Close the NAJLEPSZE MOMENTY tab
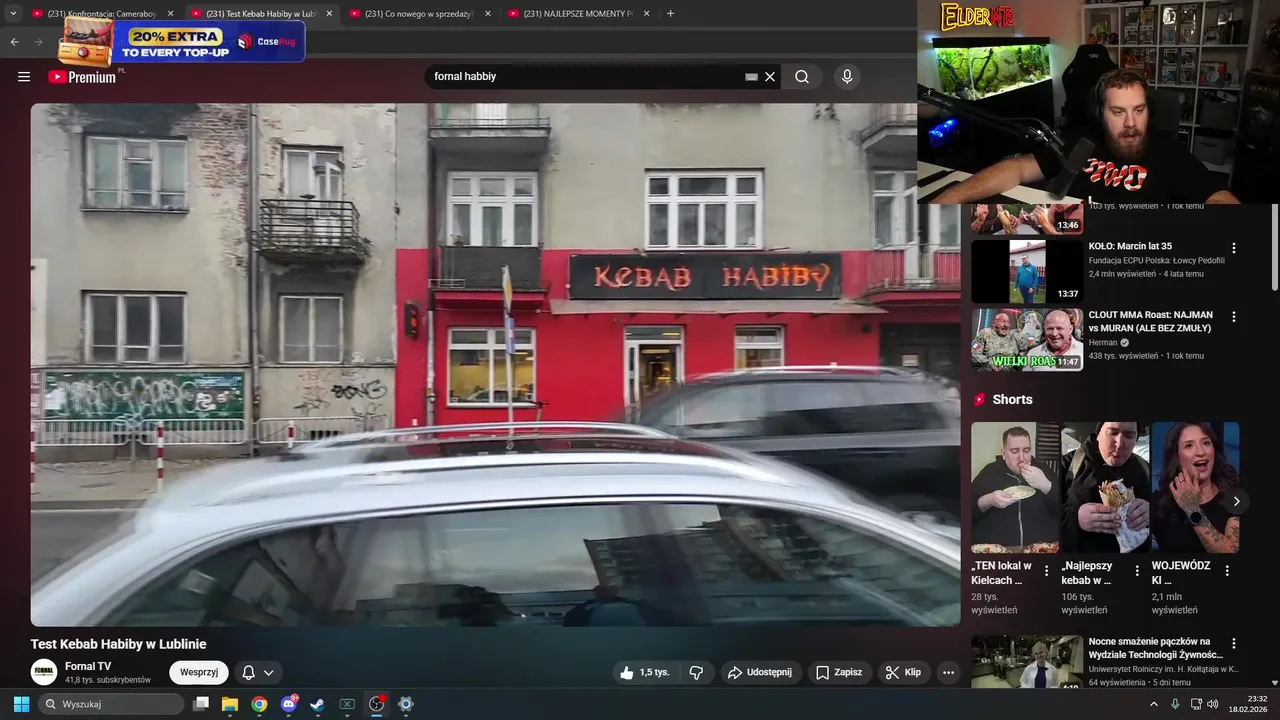The image size is (1280, 720). tap(646, 14)
